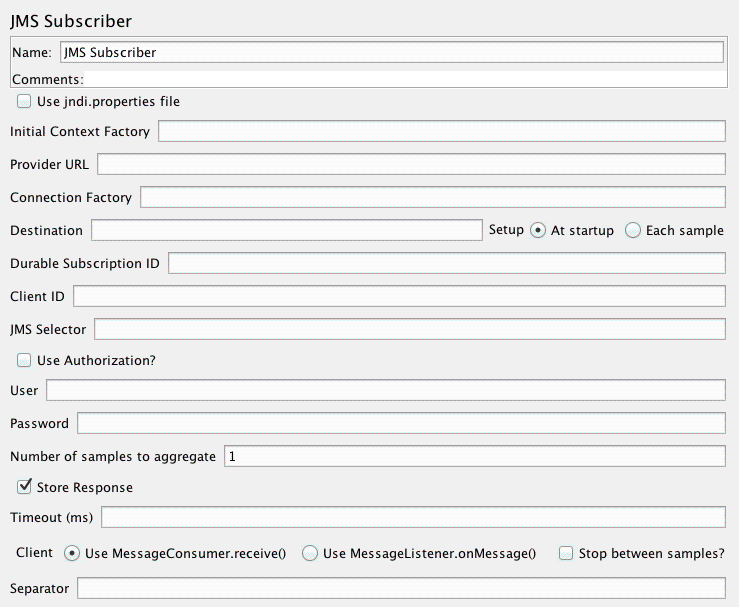This screenshot has height=607, width=739.
Task: Click the Durable Subscription ID field
Action: 446,263
